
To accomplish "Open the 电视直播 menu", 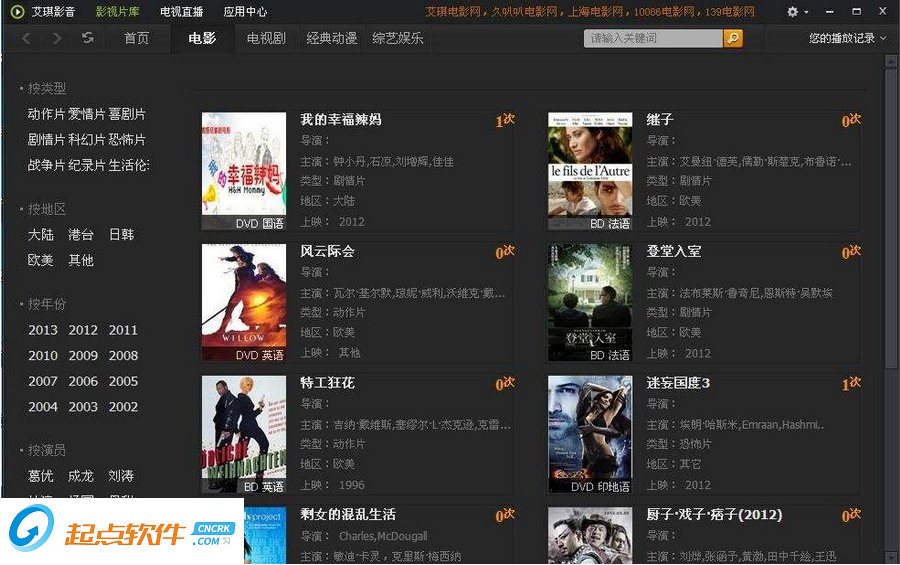I will [x=181, y=11].
